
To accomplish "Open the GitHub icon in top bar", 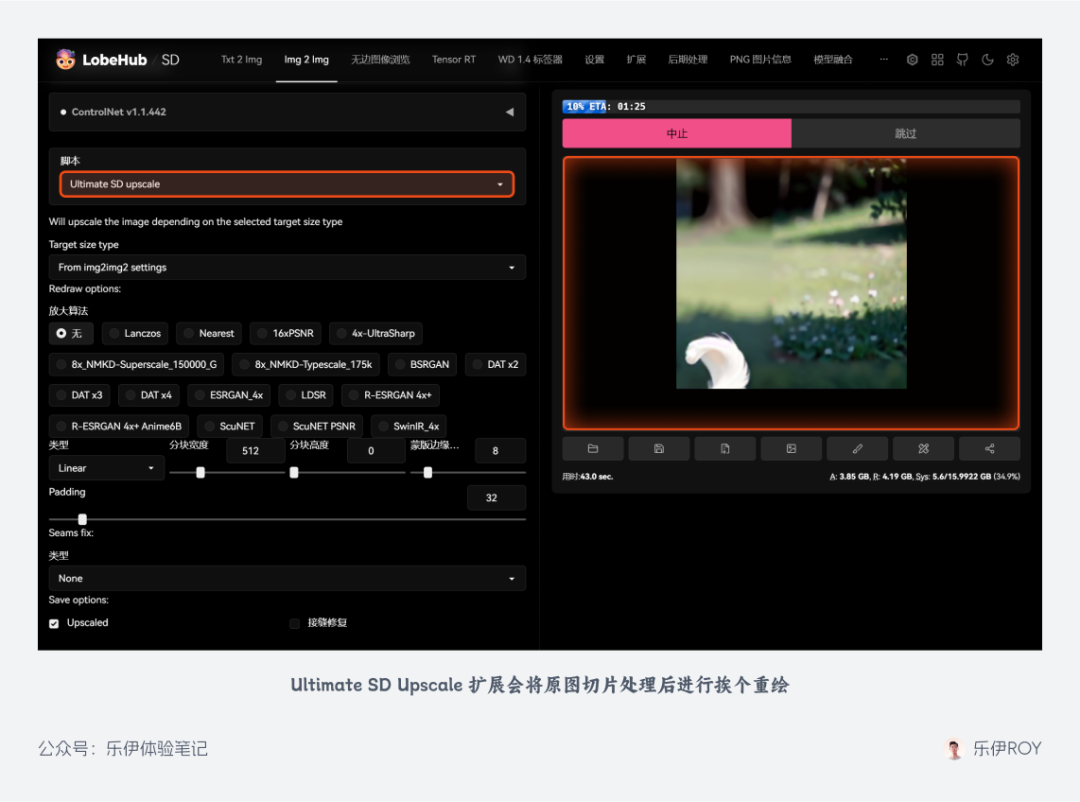I will pos(962,60).
